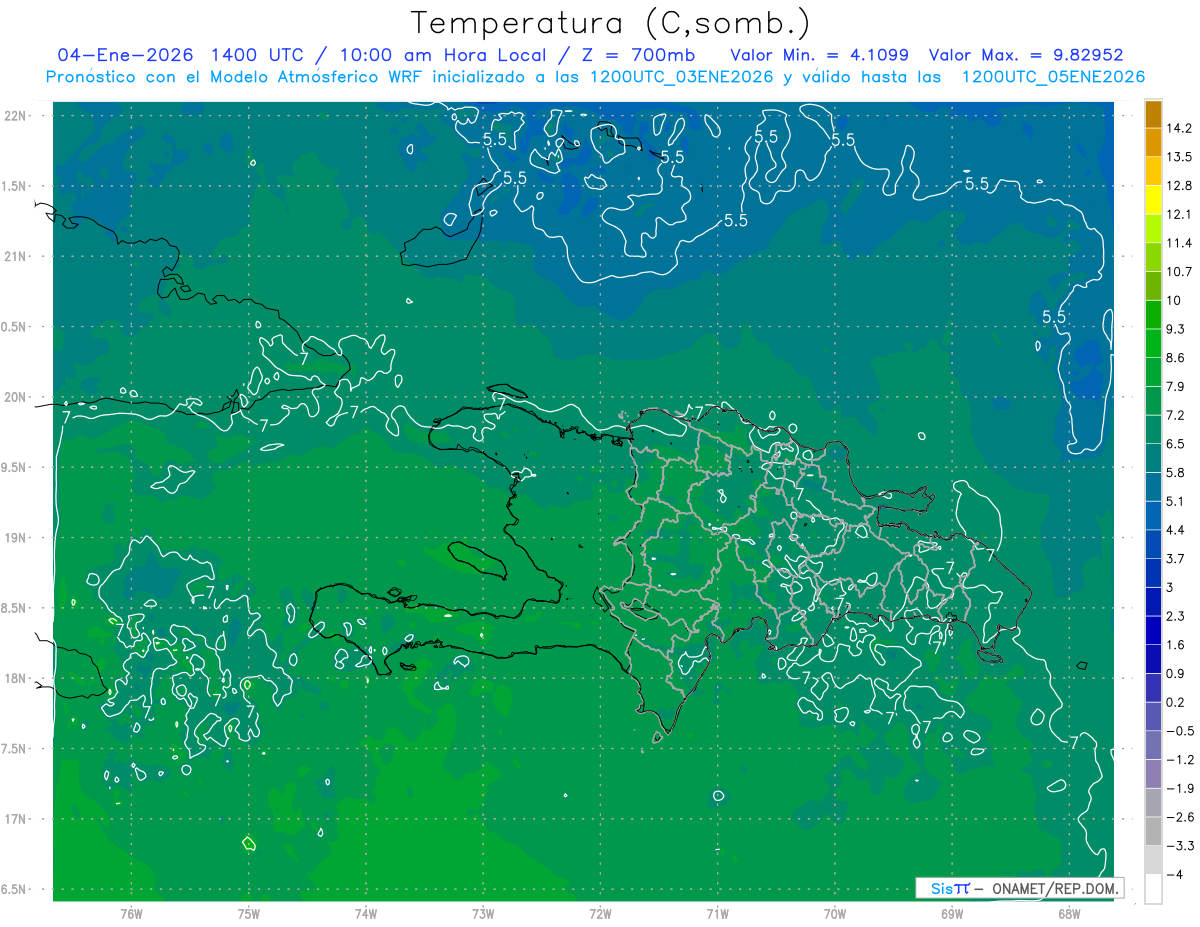Click the "74W" longitude axis label

(366, 914)
